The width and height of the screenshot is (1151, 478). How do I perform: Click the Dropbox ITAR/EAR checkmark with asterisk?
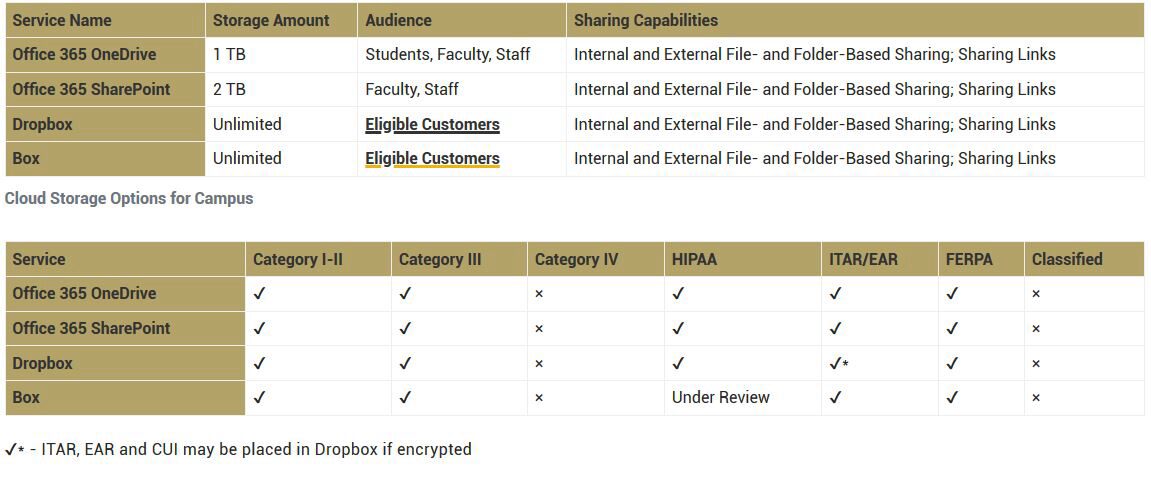[x=838, y=363]
